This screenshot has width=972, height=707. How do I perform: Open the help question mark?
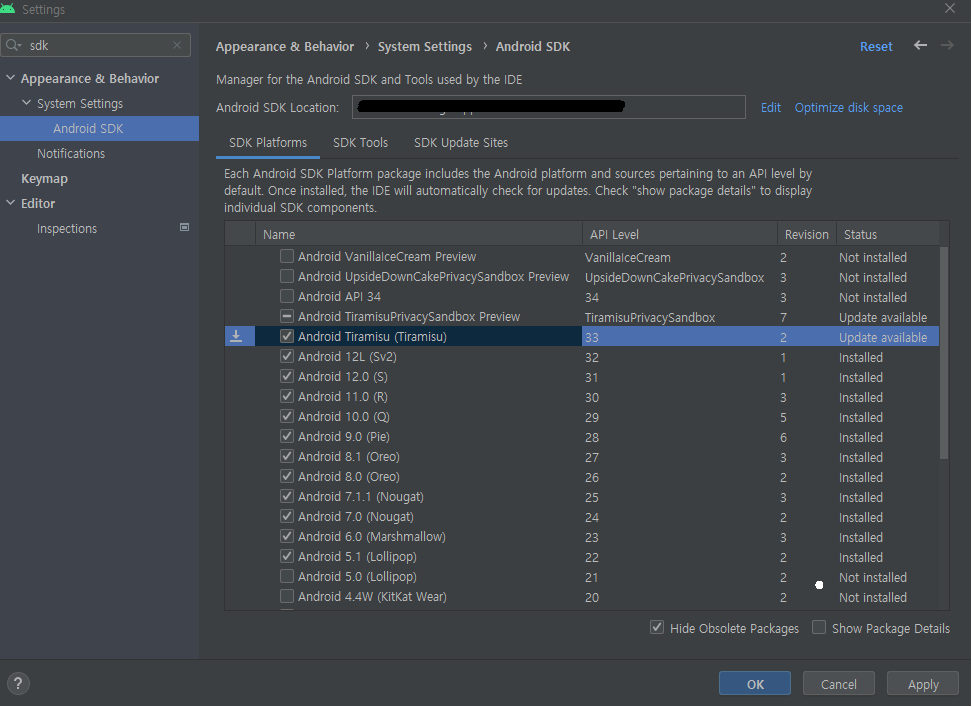click(18, 683)
